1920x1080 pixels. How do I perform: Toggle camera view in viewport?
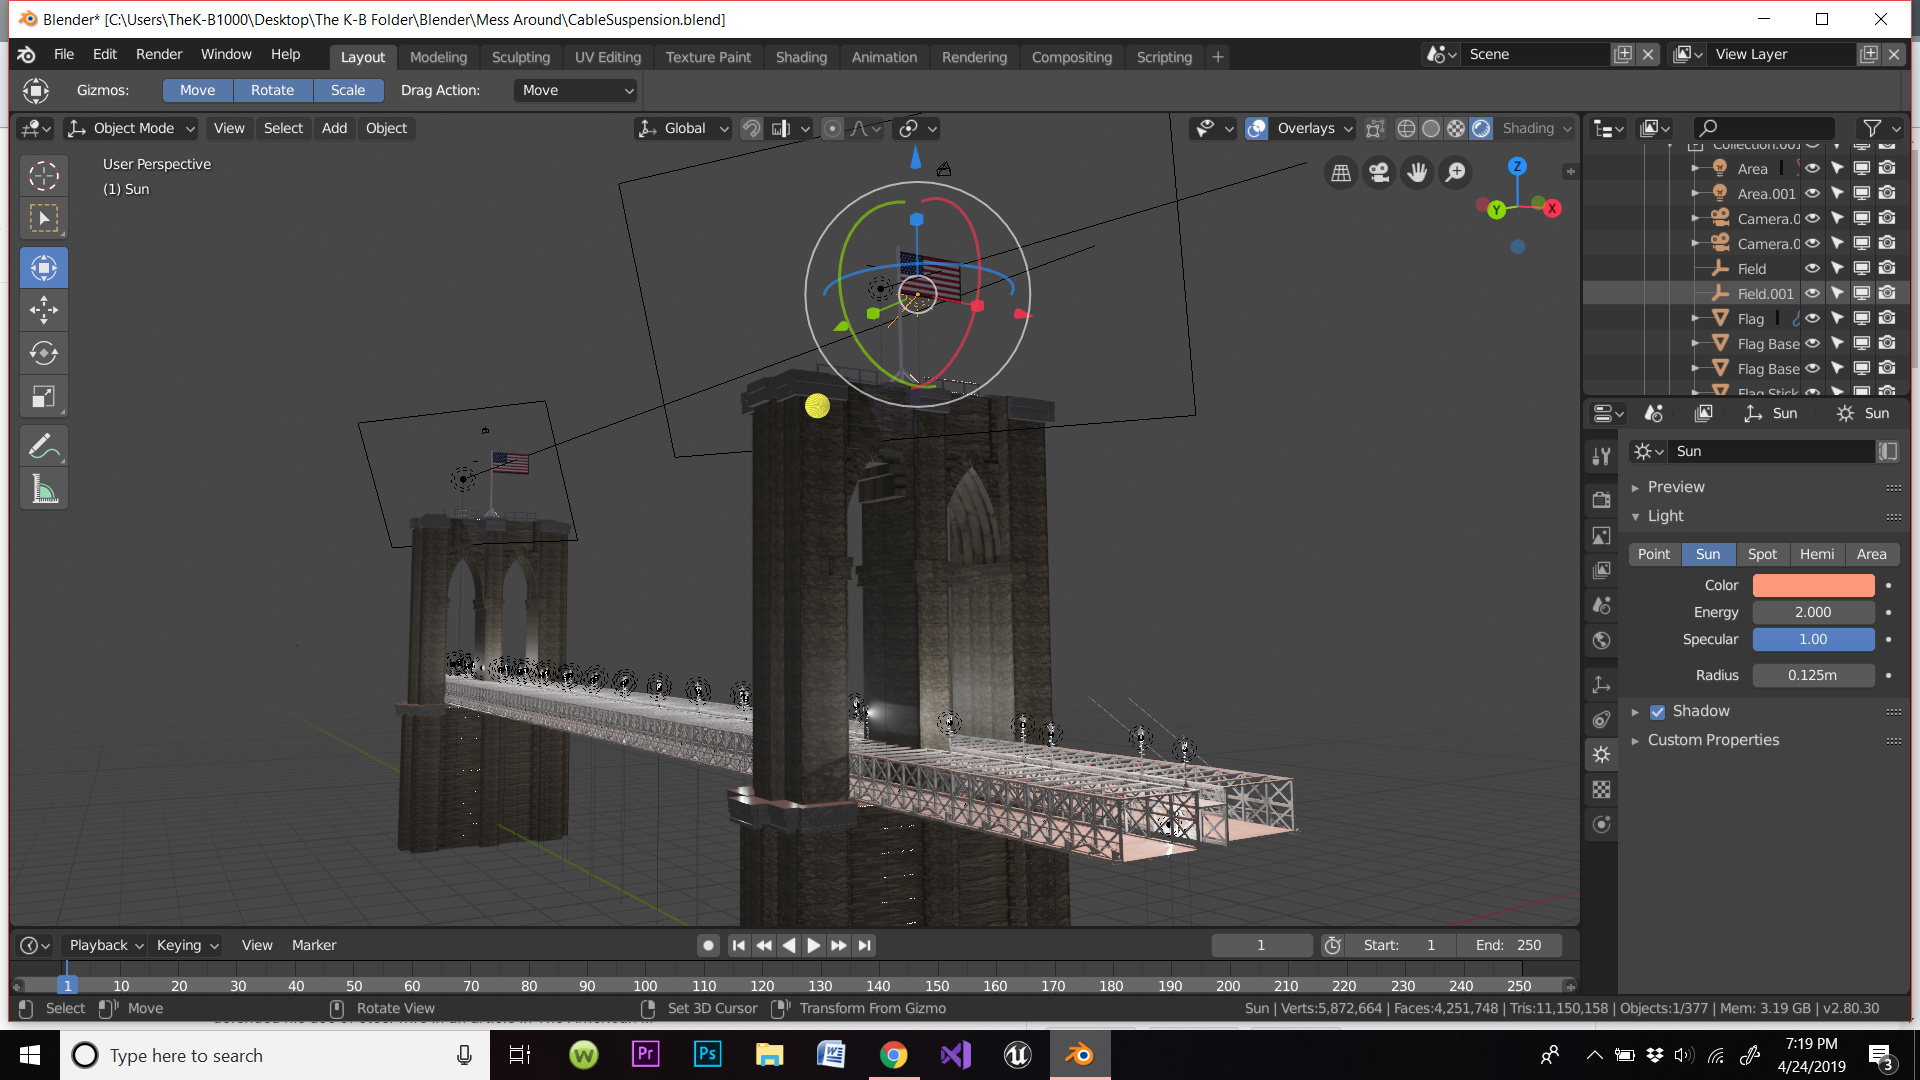(1379, 173)
